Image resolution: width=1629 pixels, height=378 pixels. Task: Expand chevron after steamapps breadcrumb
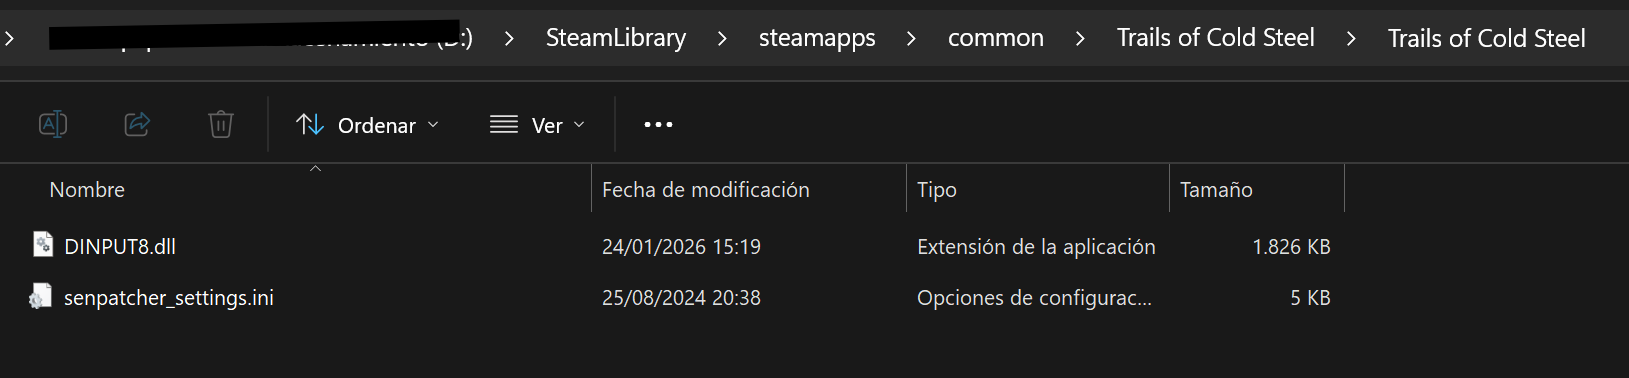(911, 38)
